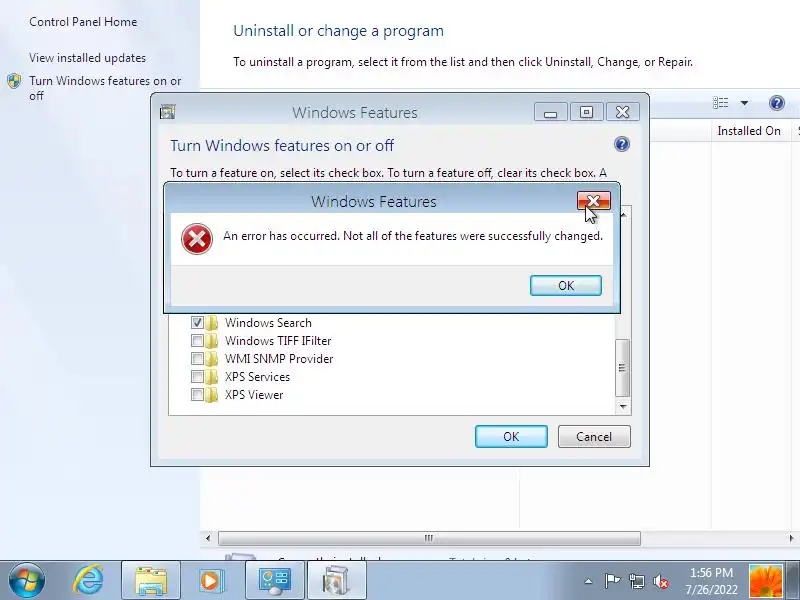
Task: Open the view options dropdown arrow
Action: click(744, 103)
